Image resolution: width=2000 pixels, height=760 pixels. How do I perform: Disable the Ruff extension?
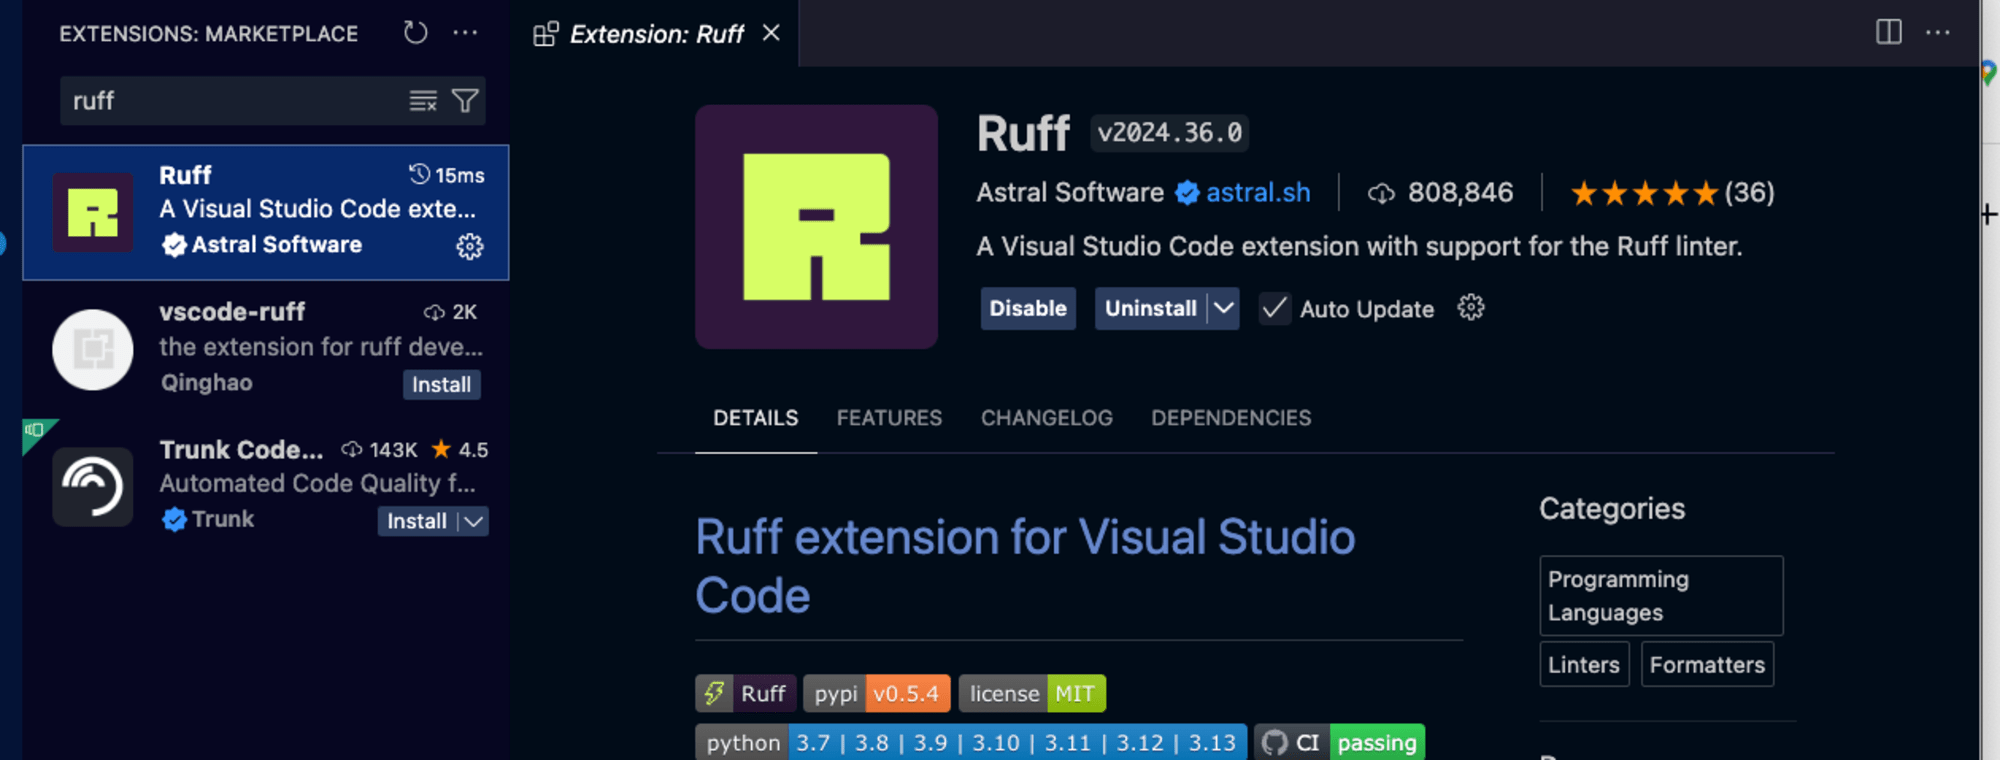tap(1028, 308)
